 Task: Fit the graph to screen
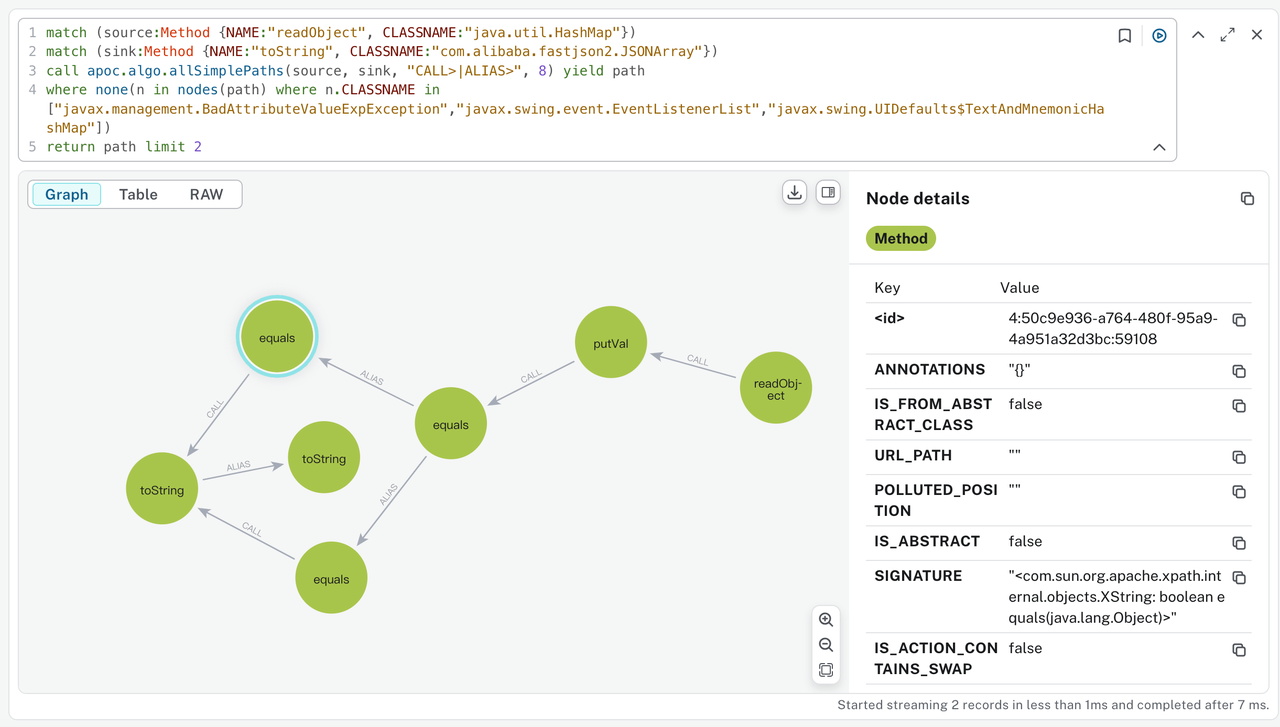[x=826, y=670]
